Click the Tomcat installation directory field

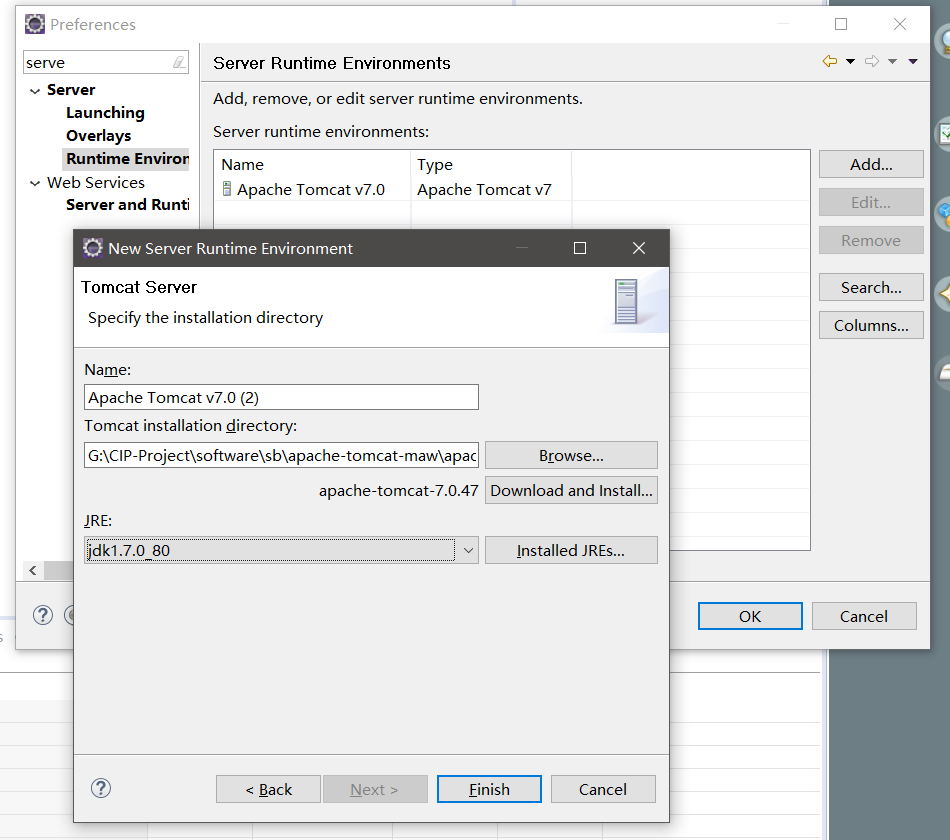[281, 455]
